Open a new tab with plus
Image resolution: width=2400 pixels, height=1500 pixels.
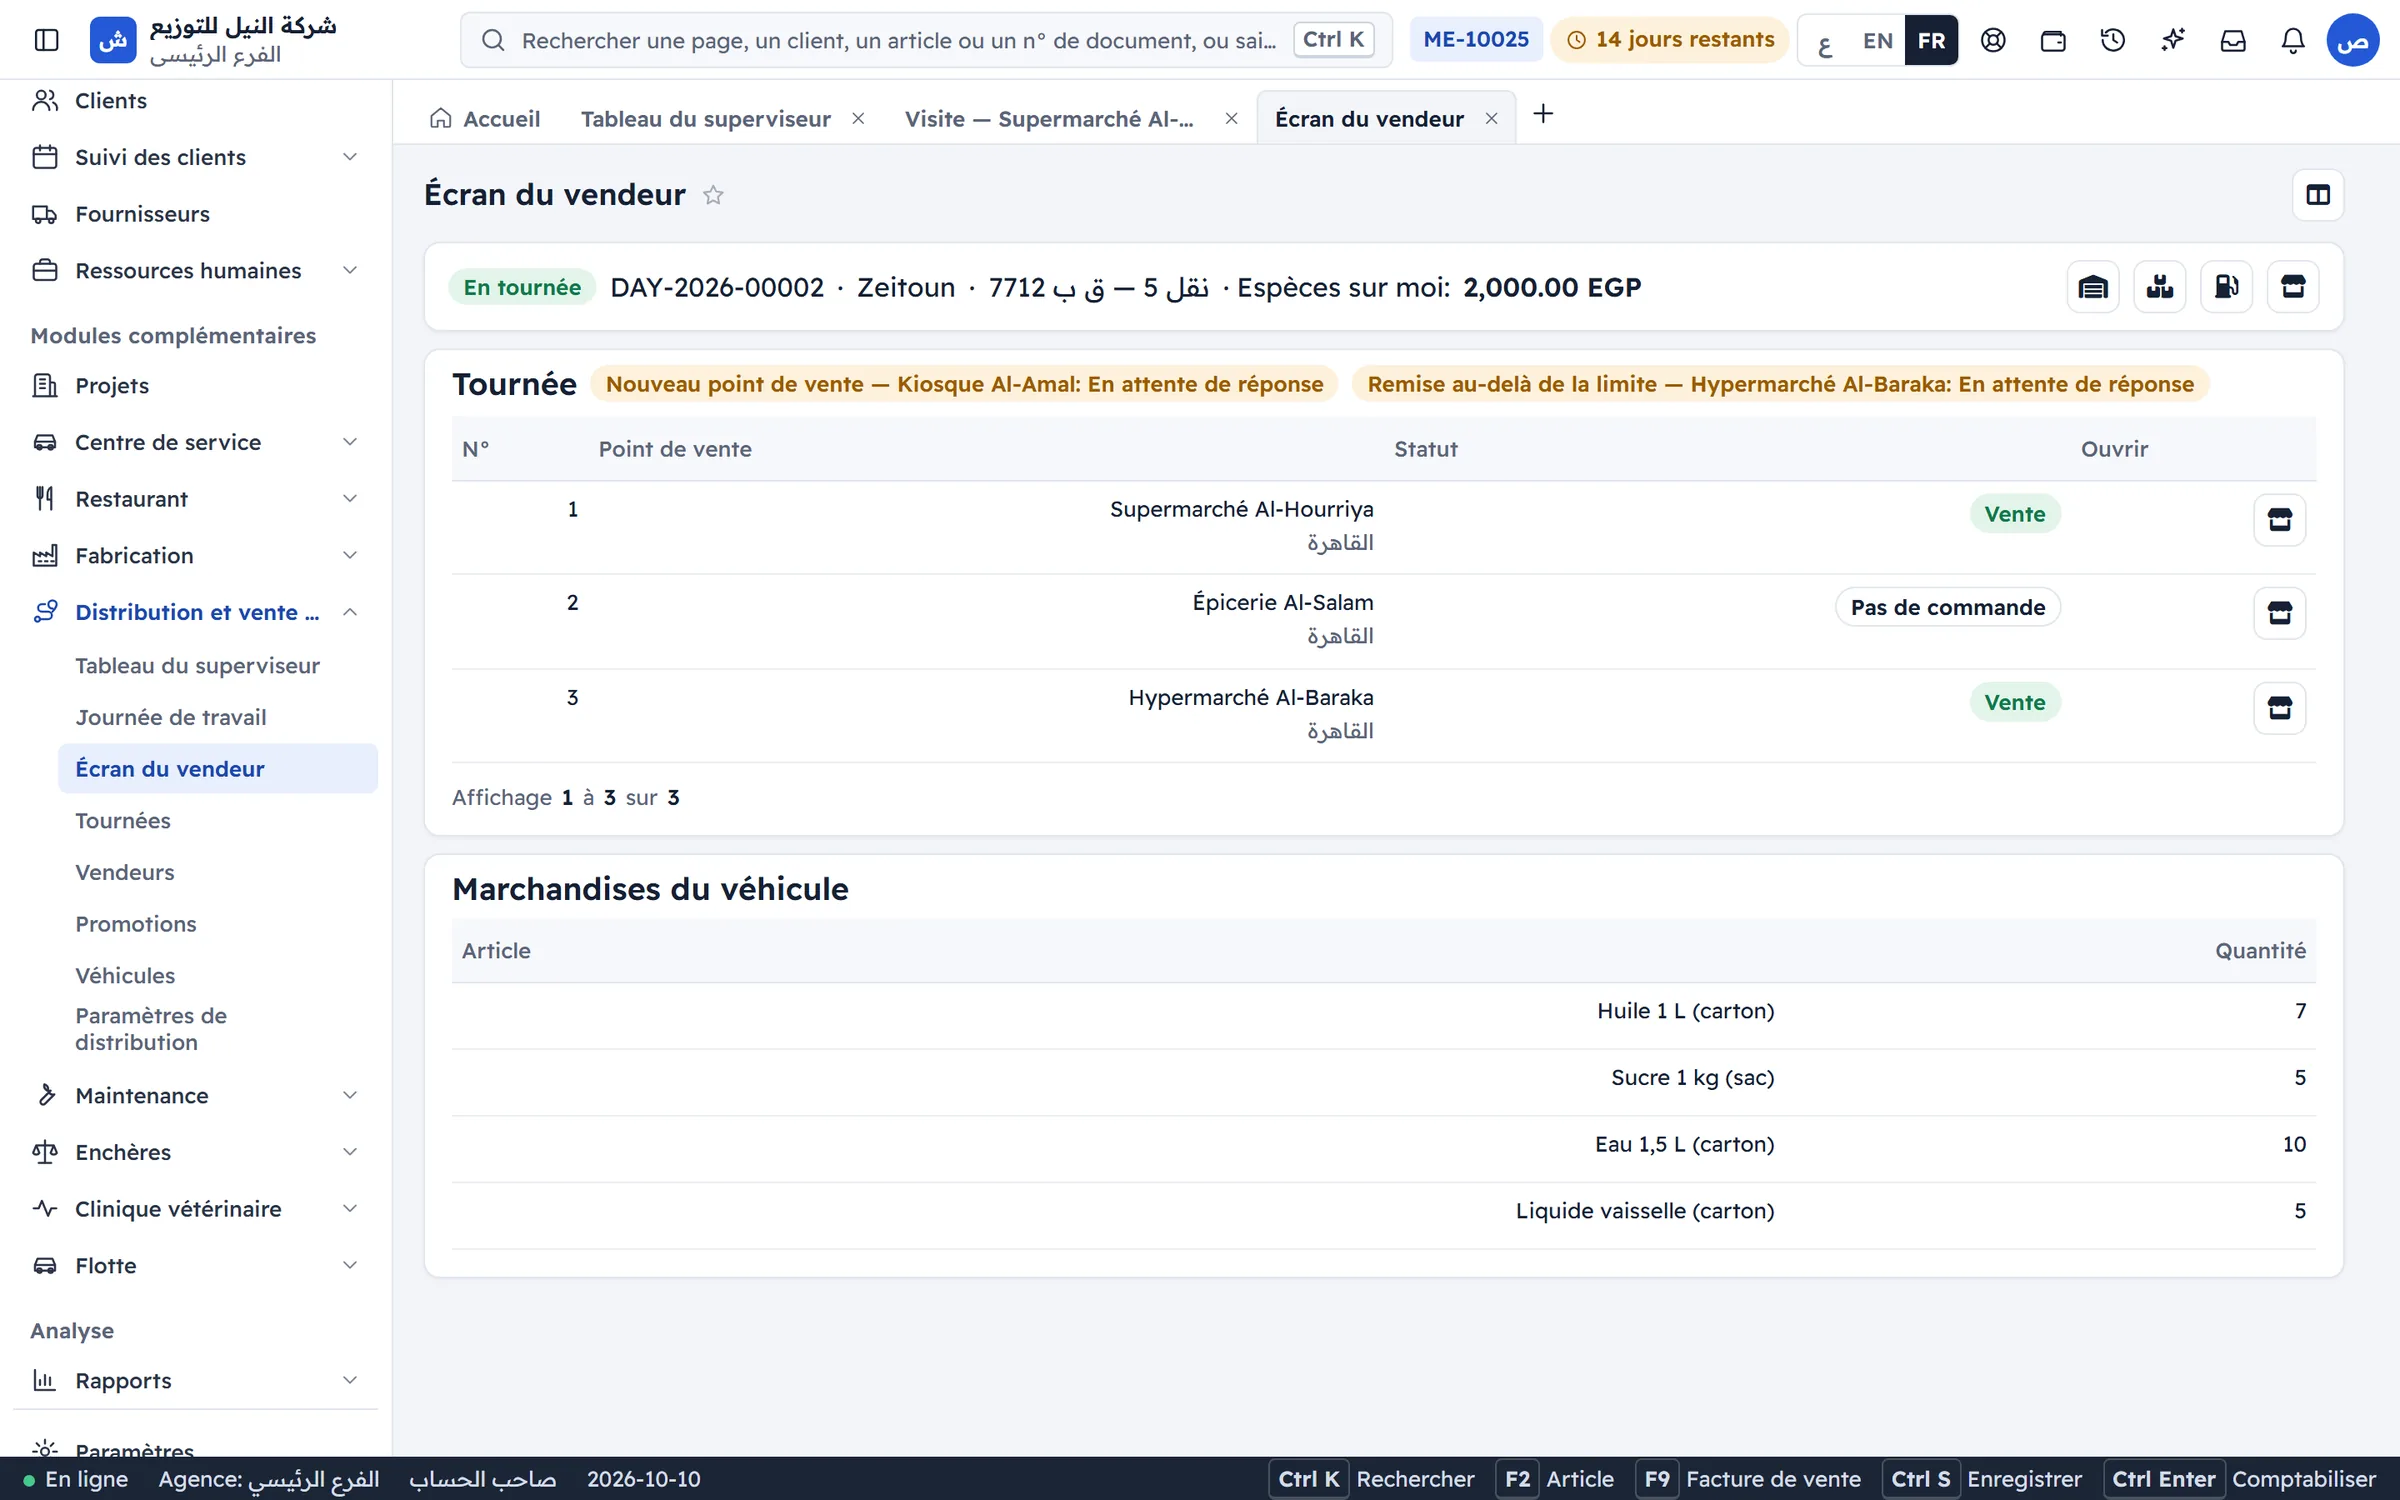[1543, 115]
